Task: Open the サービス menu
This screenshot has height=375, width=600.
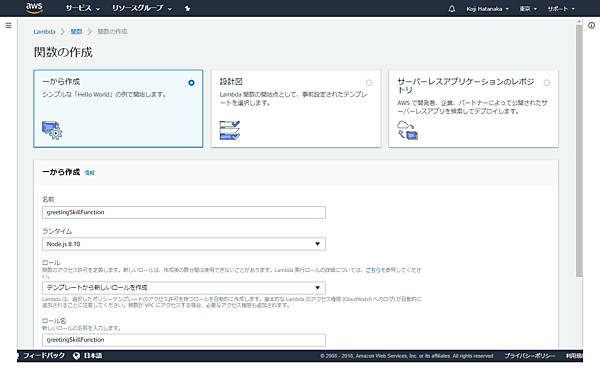Action: tap(82, 8)
